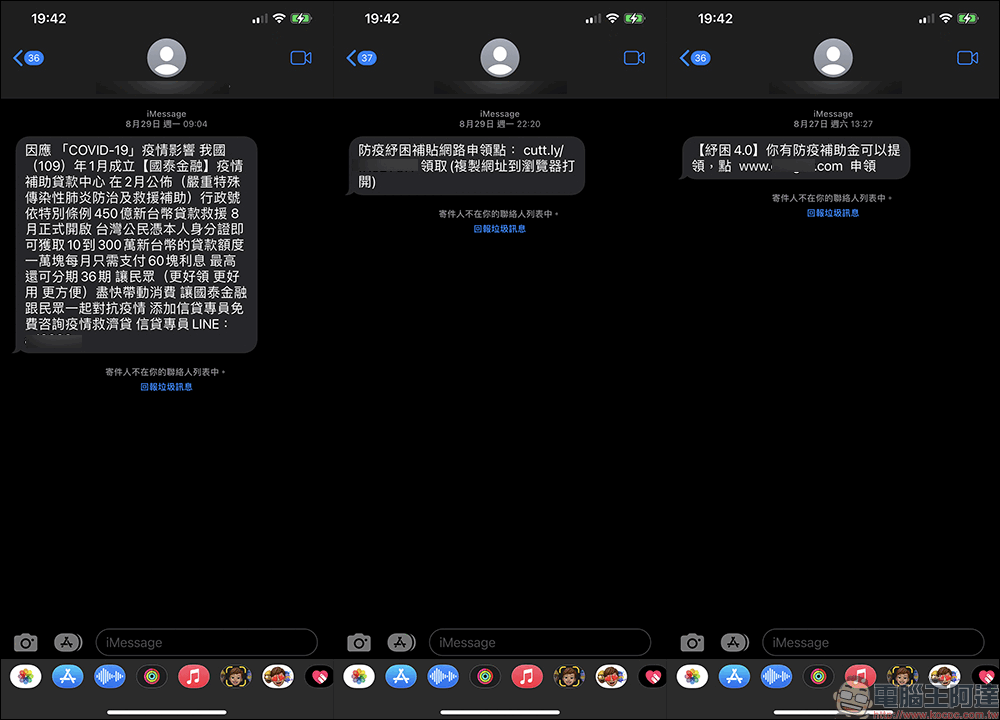Image resolution: width=1000 pixels, height=720 pixels.
Task: Toggle apps drawer button in COVID-19 loan conversation
Action: tap(68, 642)
